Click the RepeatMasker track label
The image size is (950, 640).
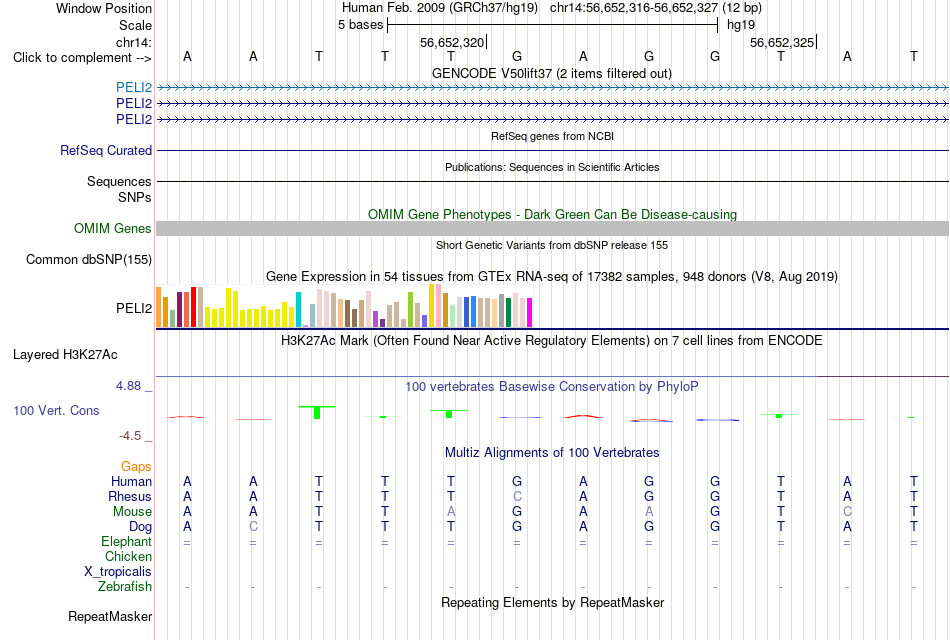point(110,616)
